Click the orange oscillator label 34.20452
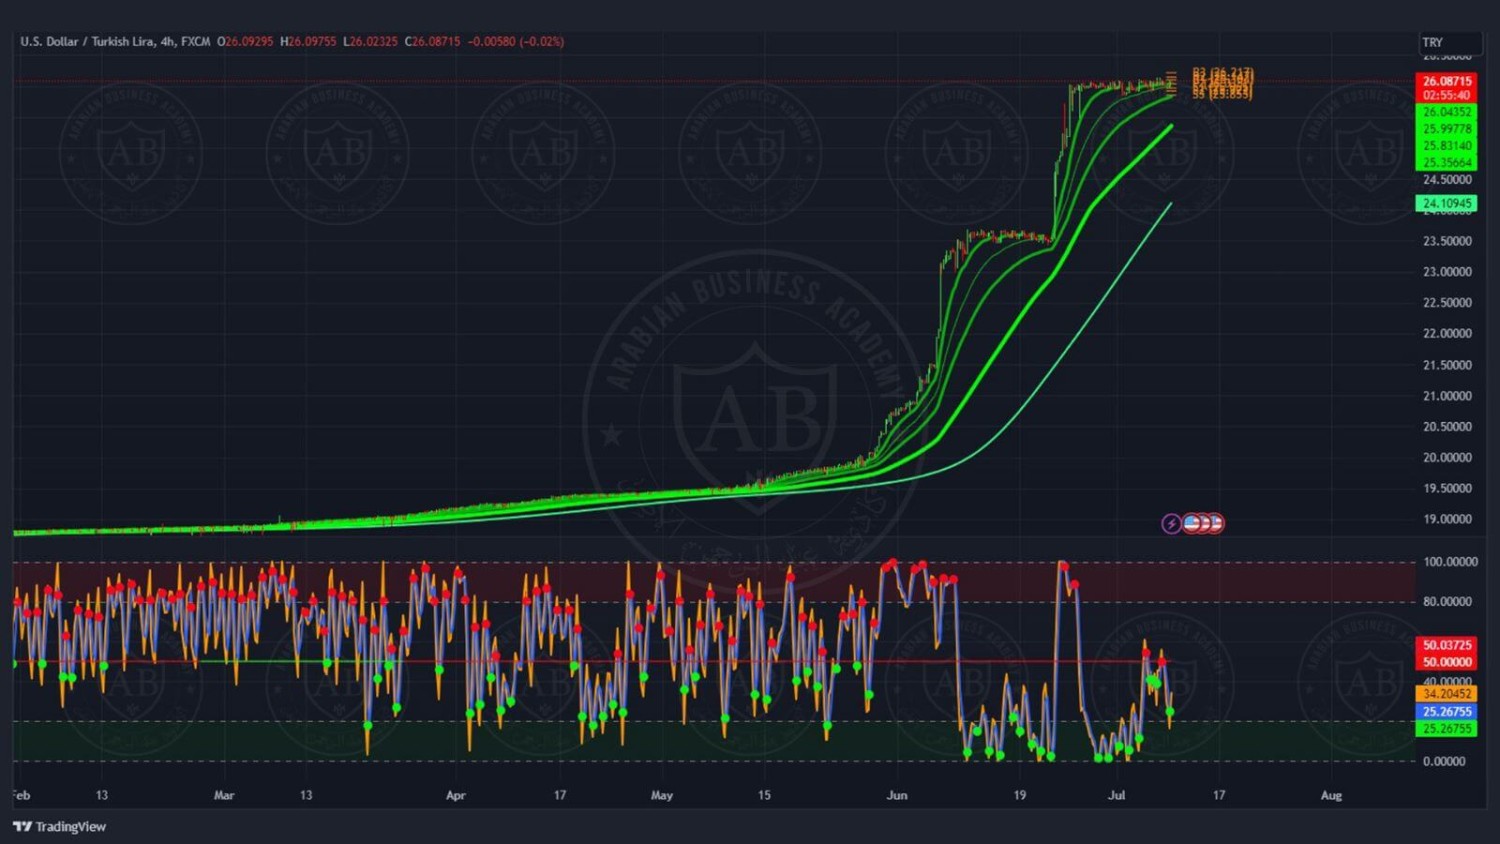The image size is (1500, 844). 1447,694
